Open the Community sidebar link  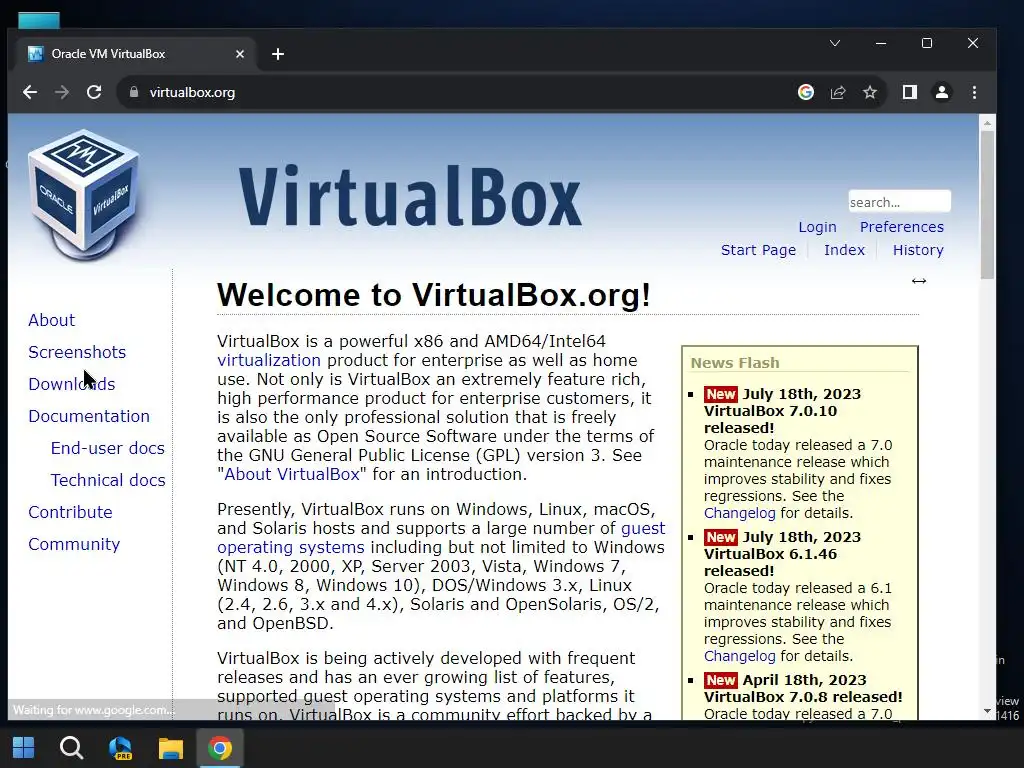coord(74,544)
